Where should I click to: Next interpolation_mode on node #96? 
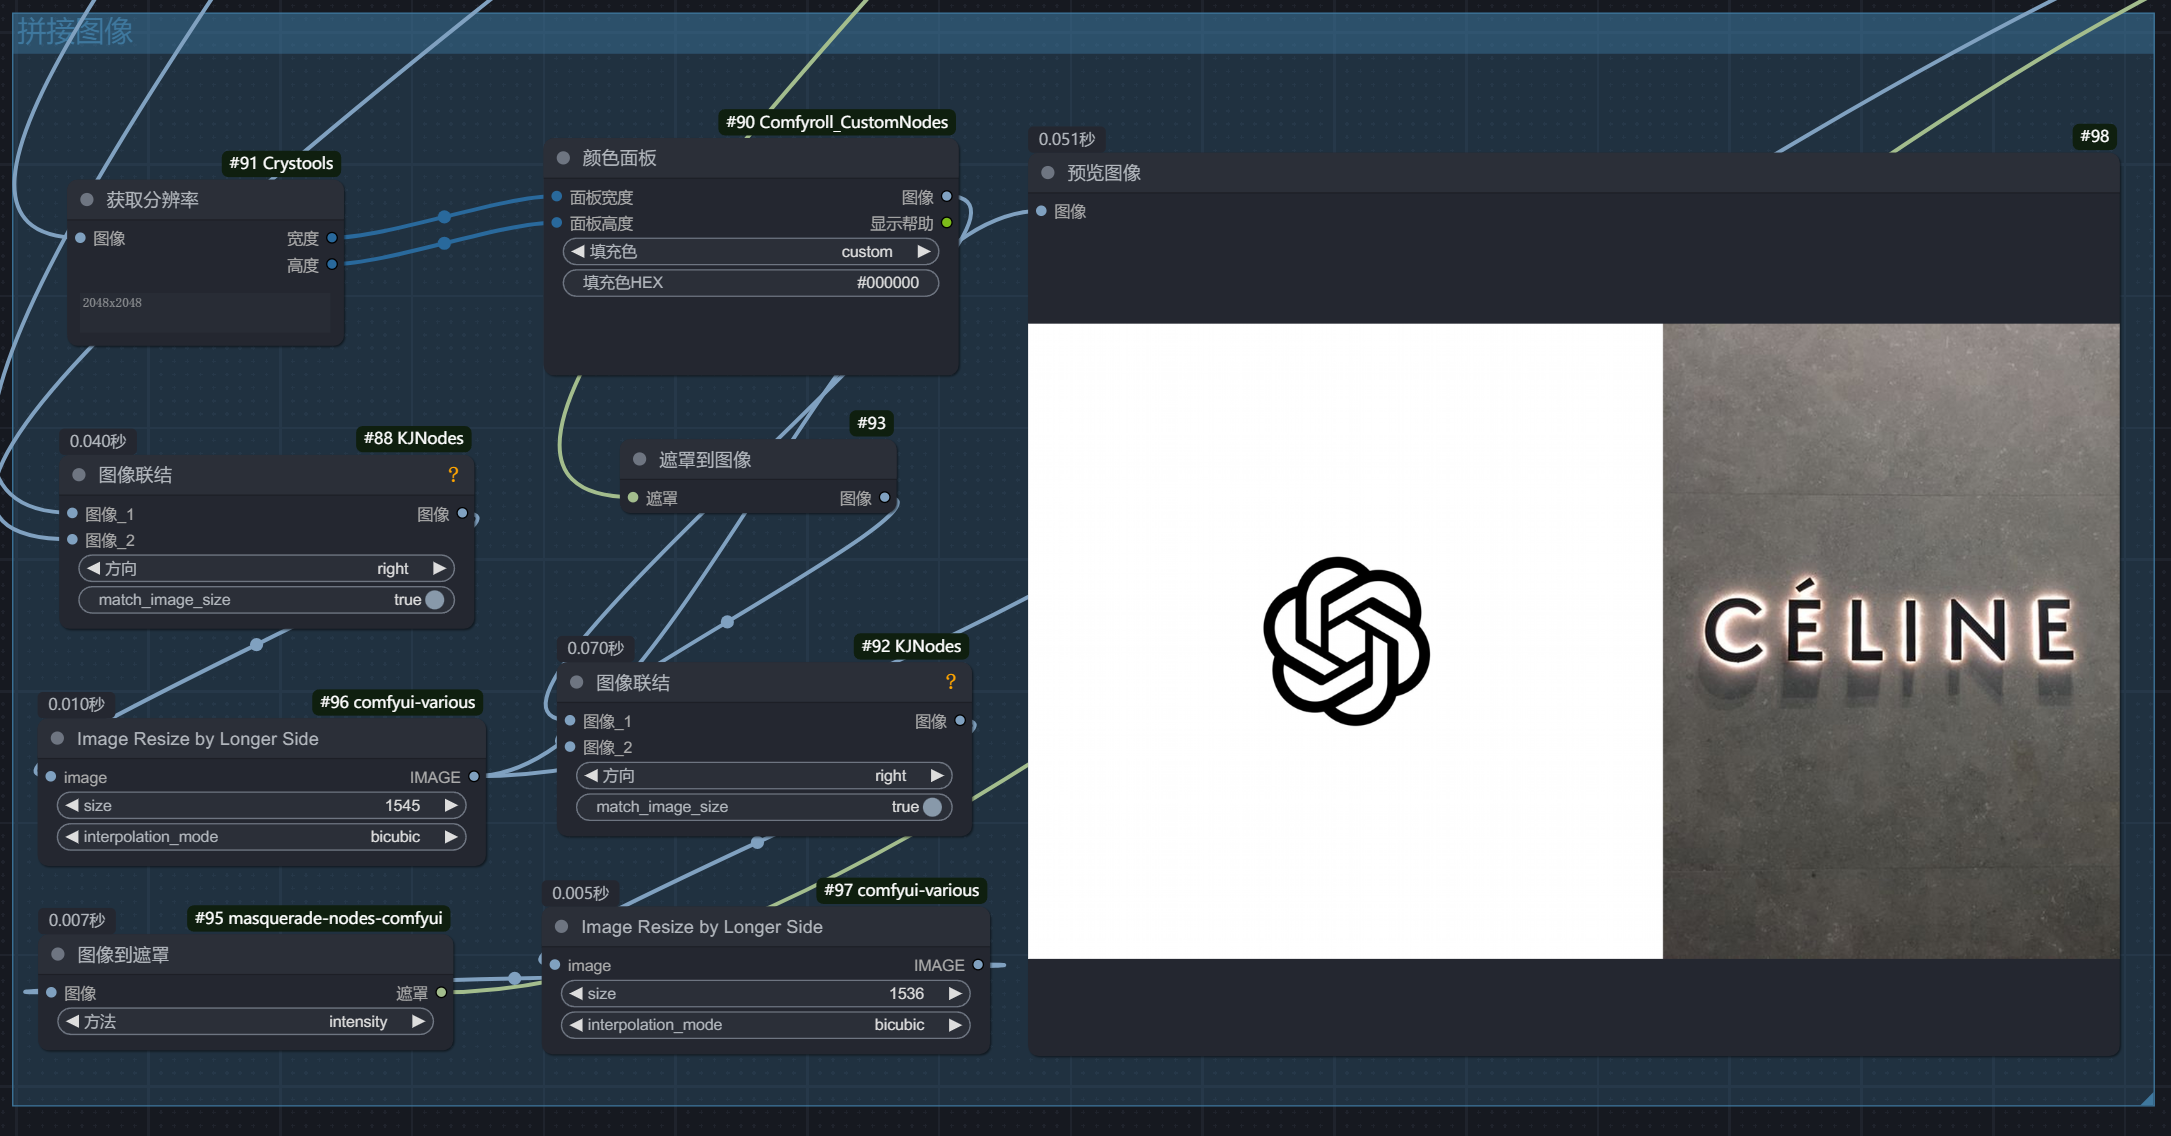(x=451, y=837)
